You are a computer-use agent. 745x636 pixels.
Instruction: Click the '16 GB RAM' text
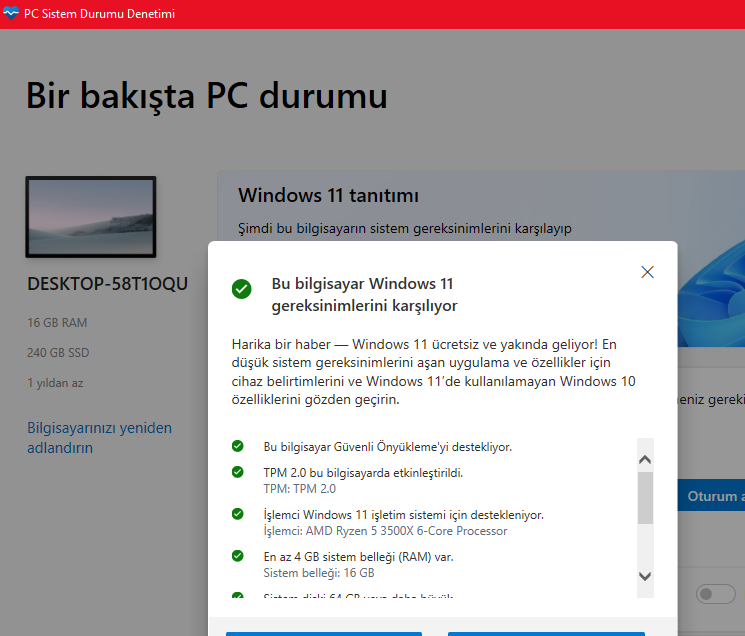[x=57, y=323]
